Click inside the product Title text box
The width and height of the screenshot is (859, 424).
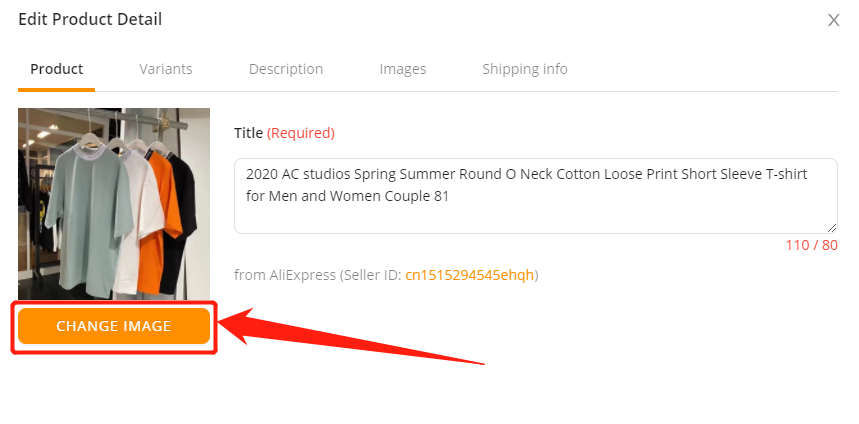[x=536, y=196]
